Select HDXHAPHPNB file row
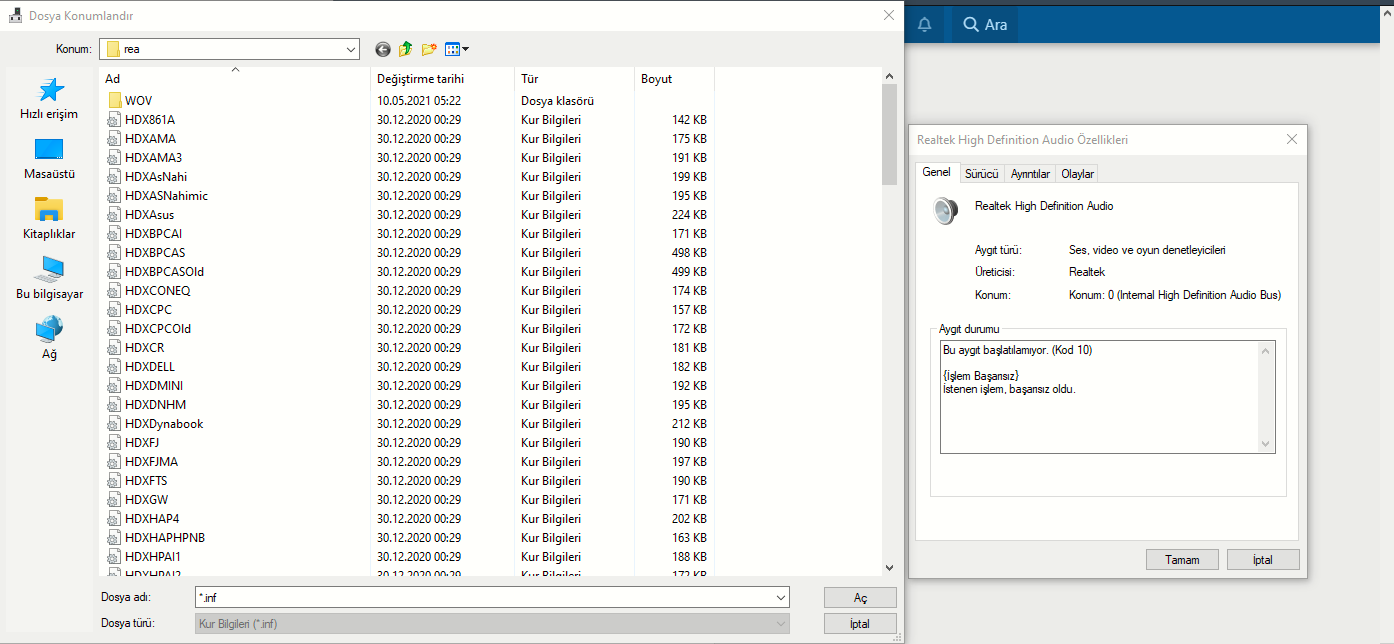The height and width of the screenshot is (644, 1394). [x=409, y=538]
